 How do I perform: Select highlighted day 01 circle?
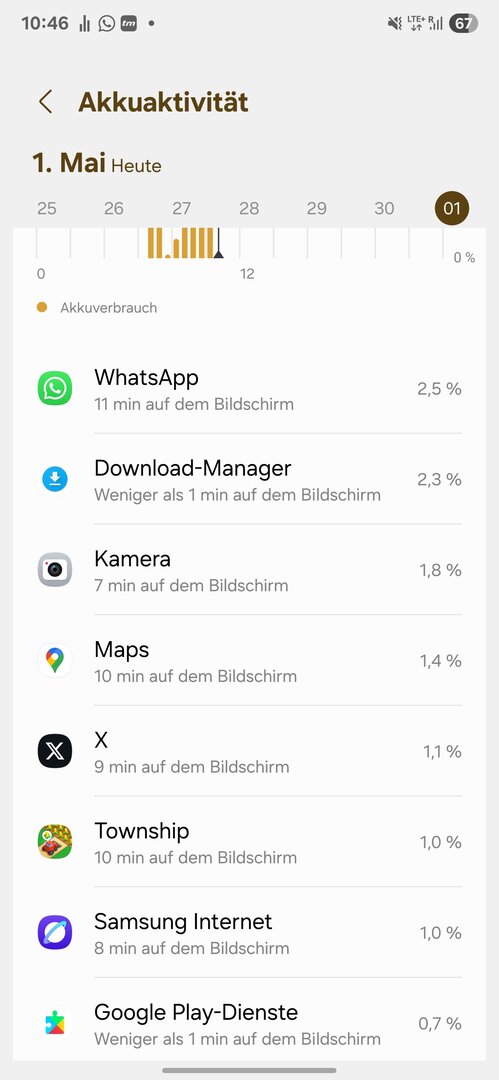tap(451, 208)
